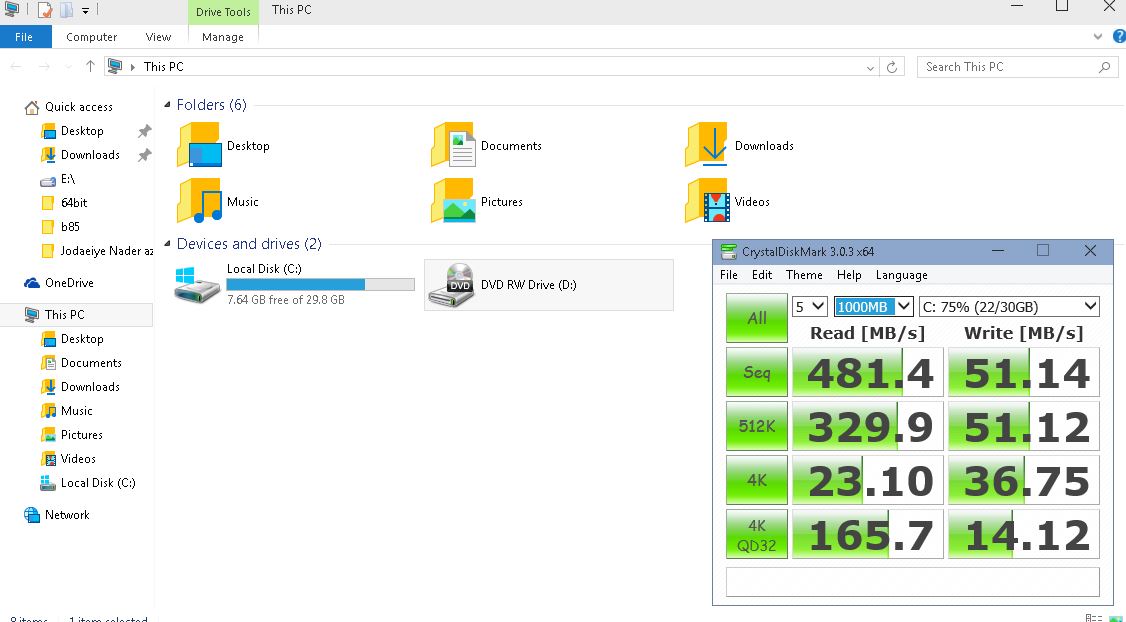Click the 4K write result 36.75
1126x622 pixels.
tap(1024, 480)
